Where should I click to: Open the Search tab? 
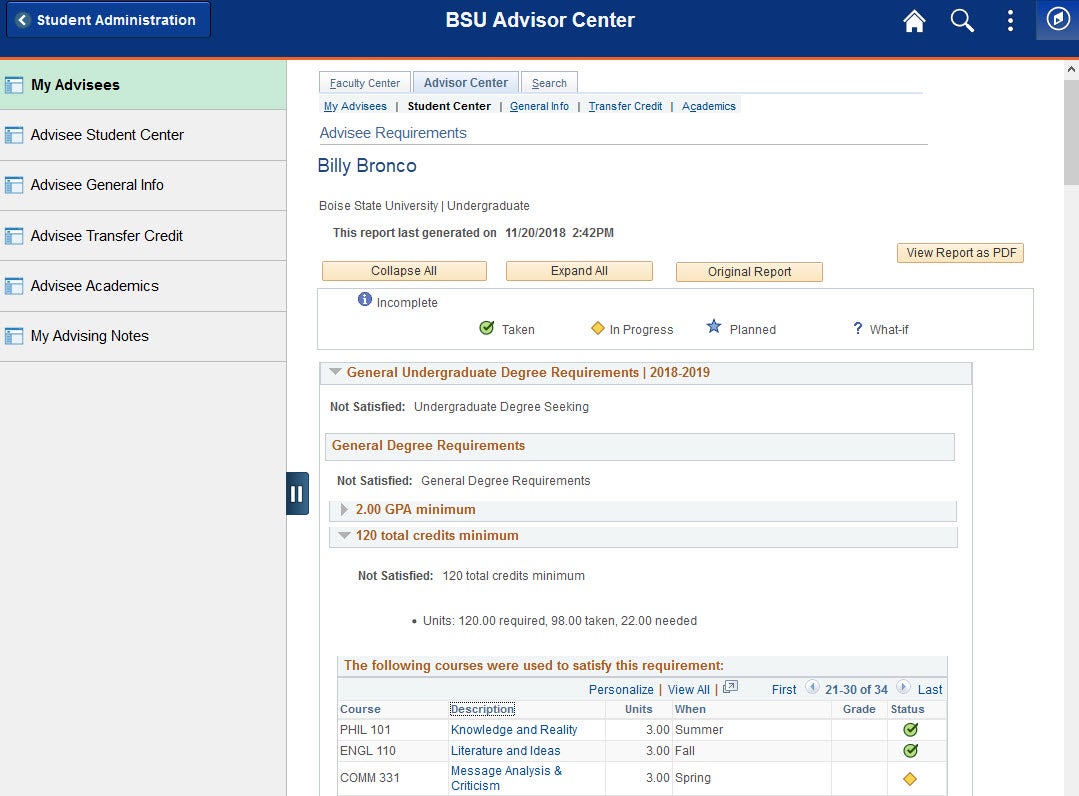pyautogui.click(x=549, y=83)
